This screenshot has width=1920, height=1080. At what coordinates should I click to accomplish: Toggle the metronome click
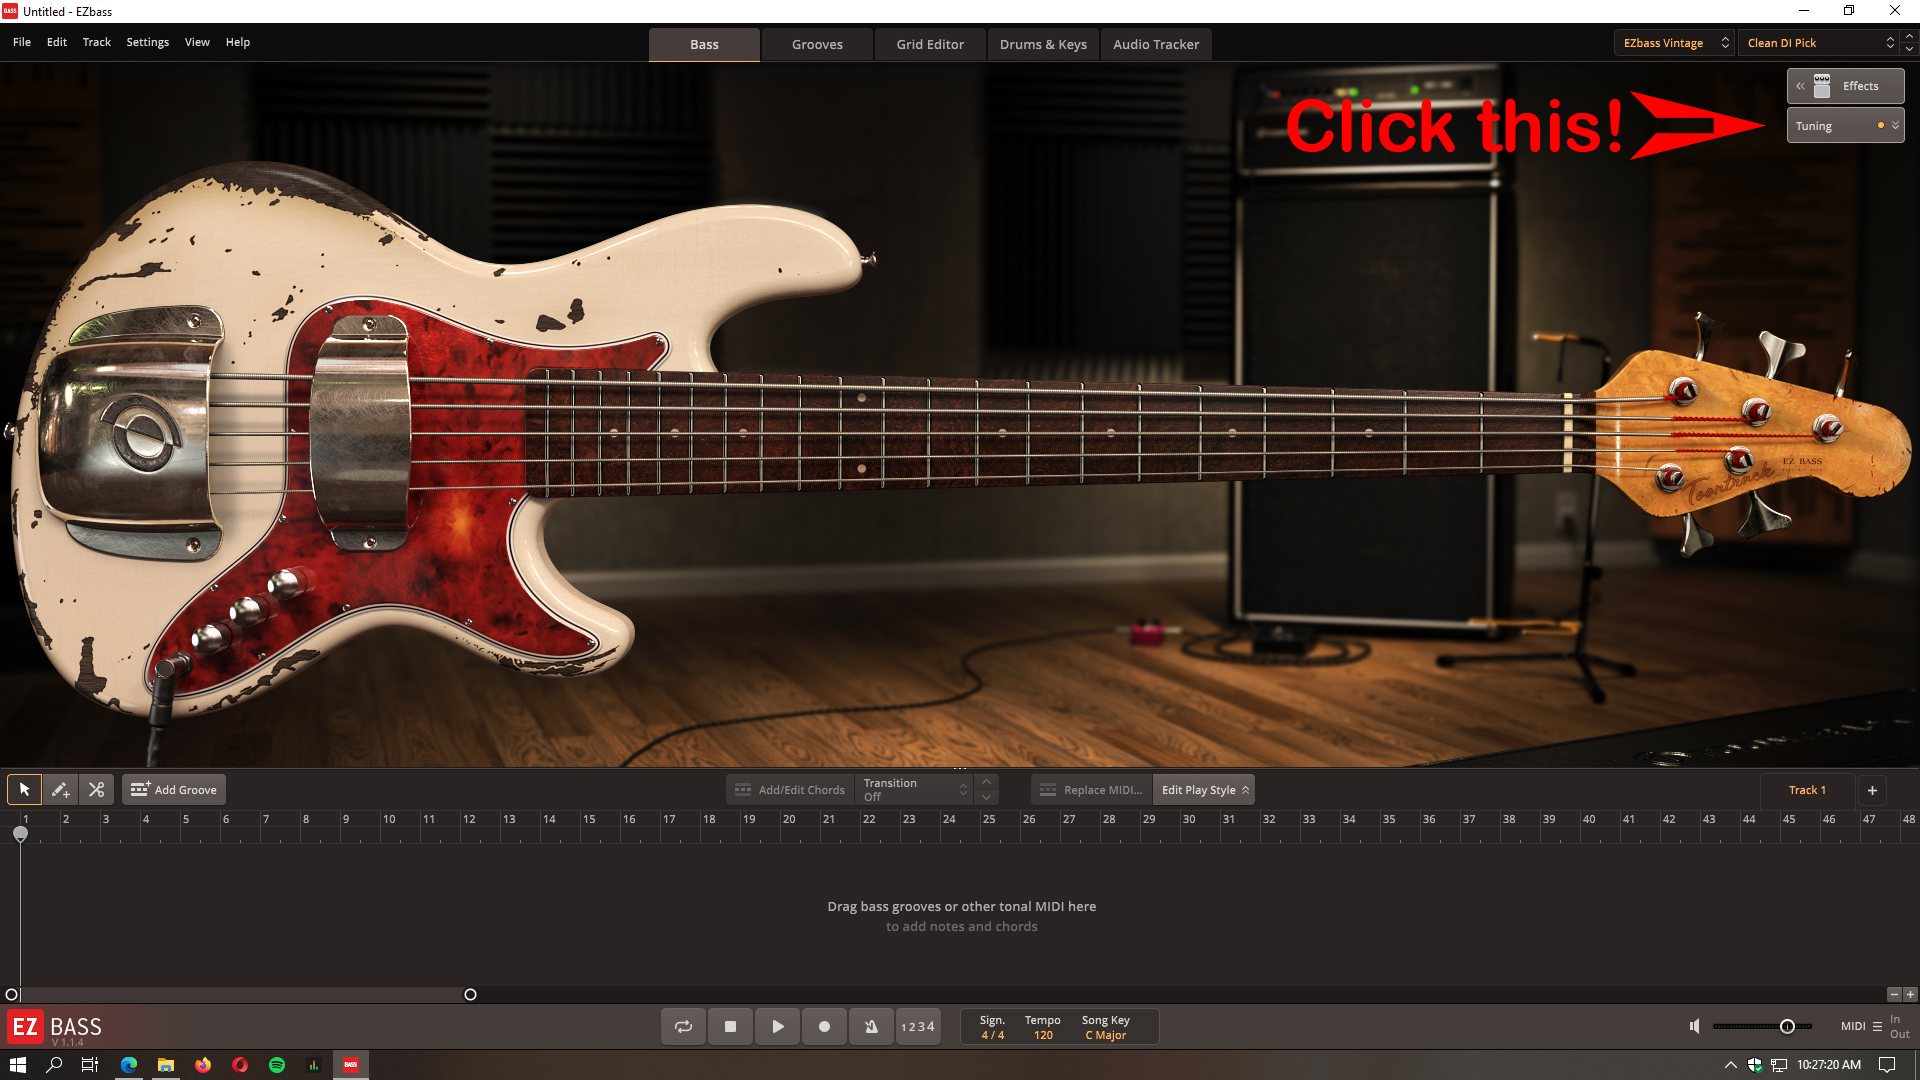871,1027
